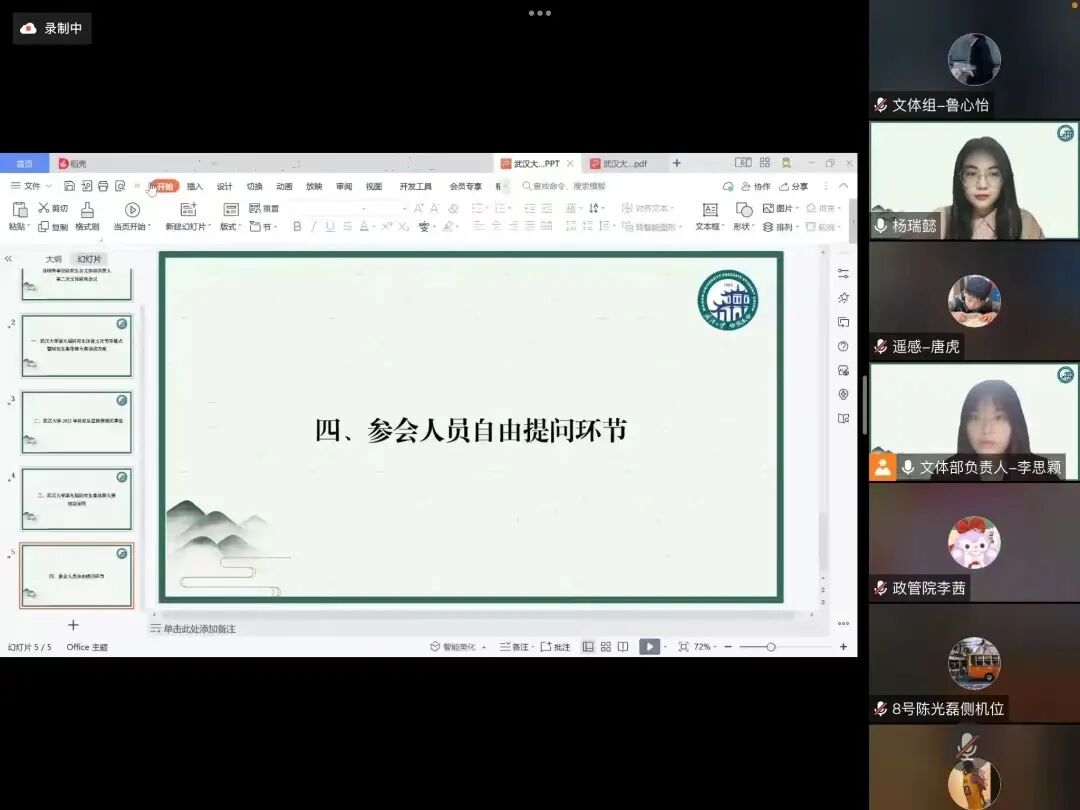The image size is (1080, 810).
Task: Click the 分享 share button
Action: tap(793, 186)
